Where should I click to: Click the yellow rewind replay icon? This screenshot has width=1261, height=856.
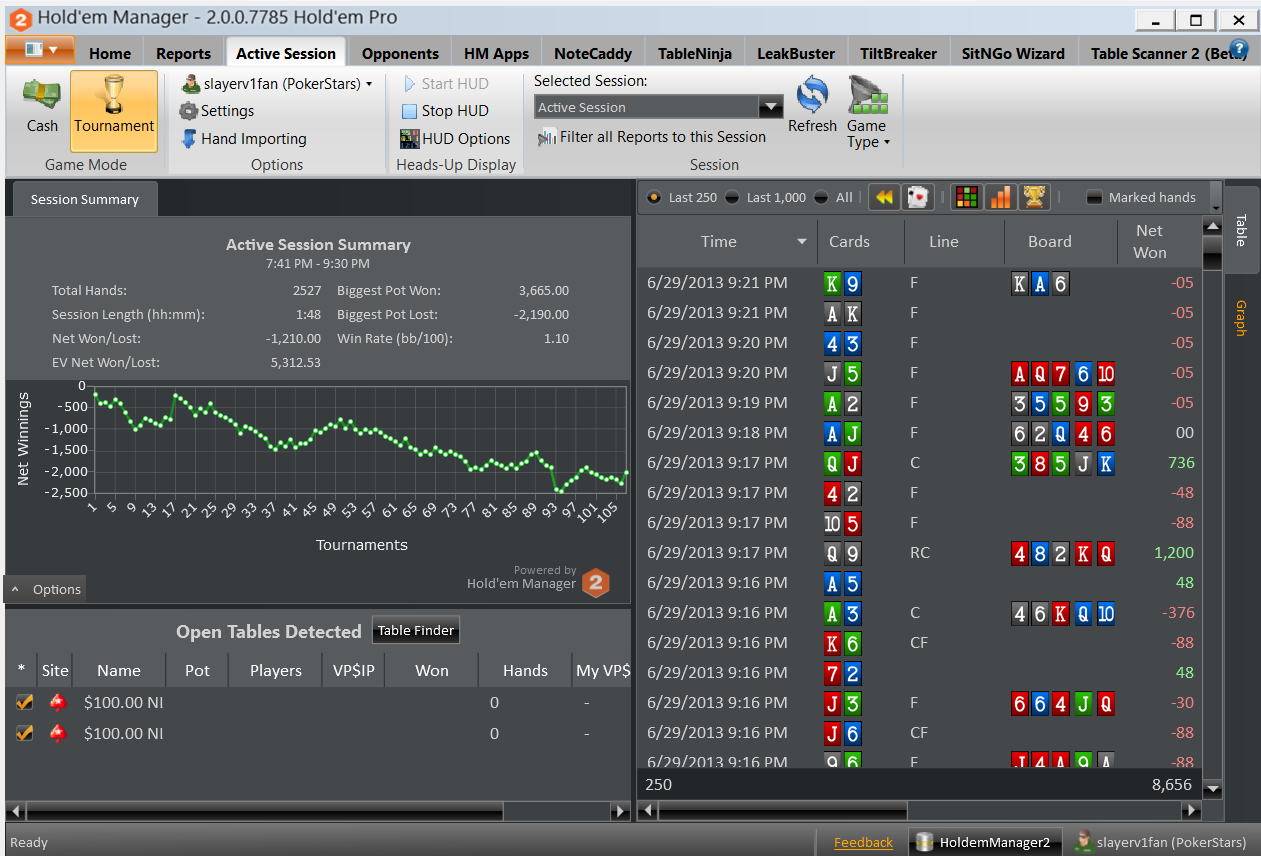pyautogui.click(x=883, y=198)
